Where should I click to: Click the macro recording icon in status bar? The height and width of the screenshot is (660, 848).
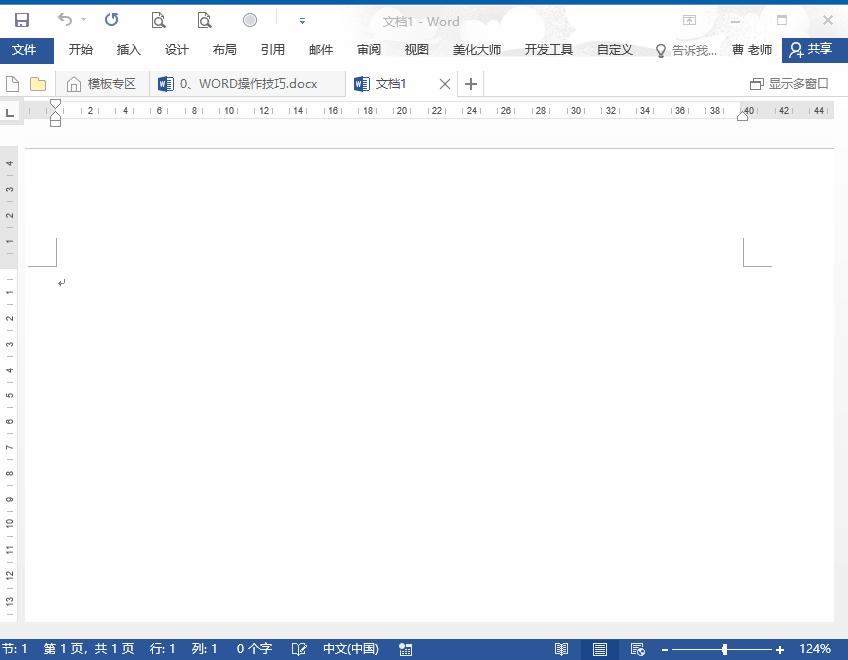tap(406, 648)
